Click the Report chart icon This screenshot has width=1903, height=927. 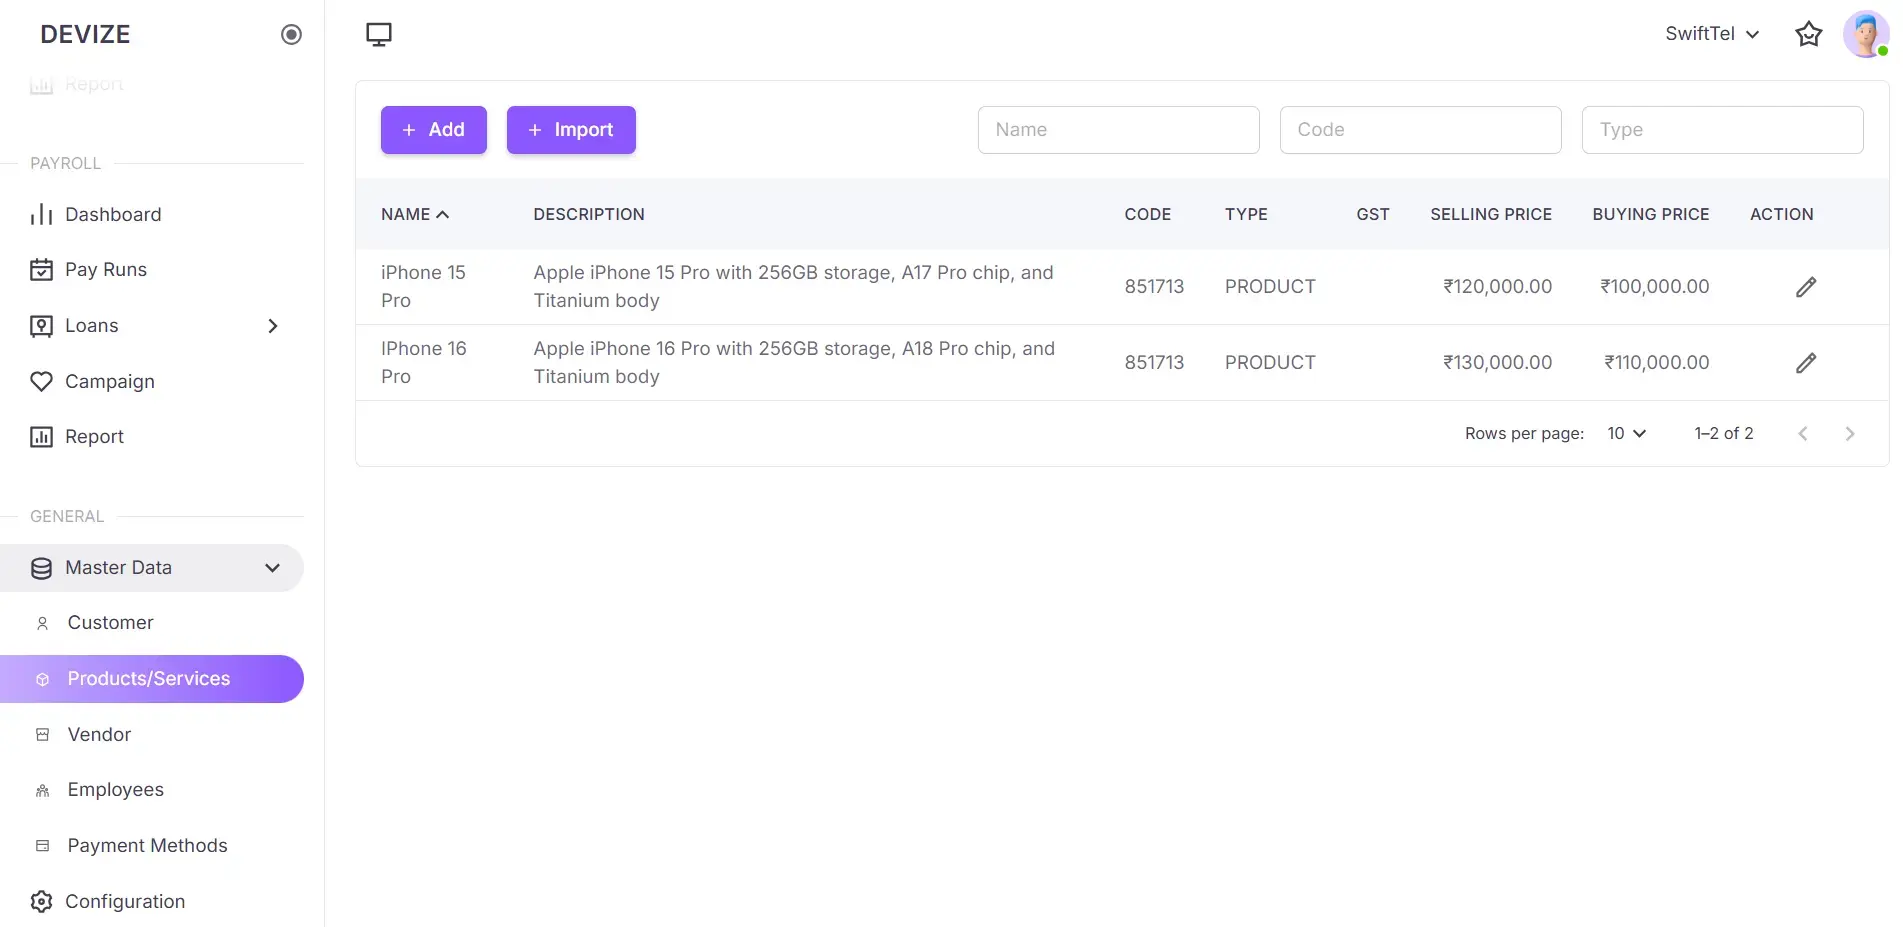41,437
